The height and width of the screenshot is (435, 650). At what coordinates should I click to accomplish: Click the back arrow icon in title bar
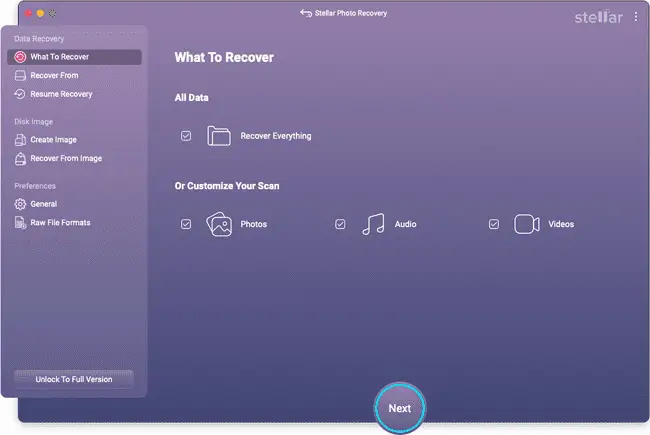(x=306, y=13)
